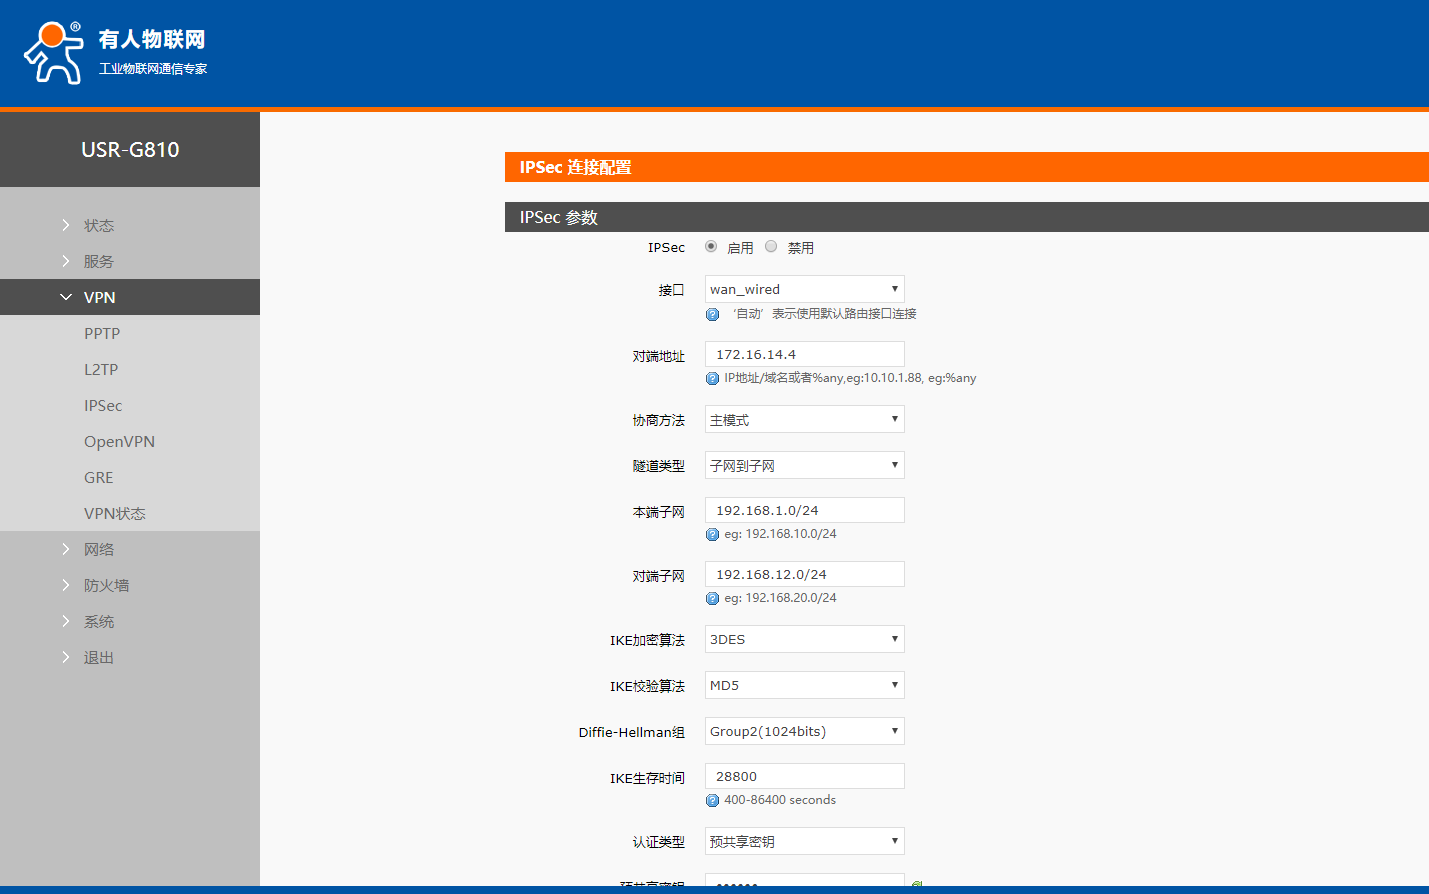This screenshot has height=894, width=1429.
Task: Open the MD5 IKE hash dropdown
Action: coord(804,685)
